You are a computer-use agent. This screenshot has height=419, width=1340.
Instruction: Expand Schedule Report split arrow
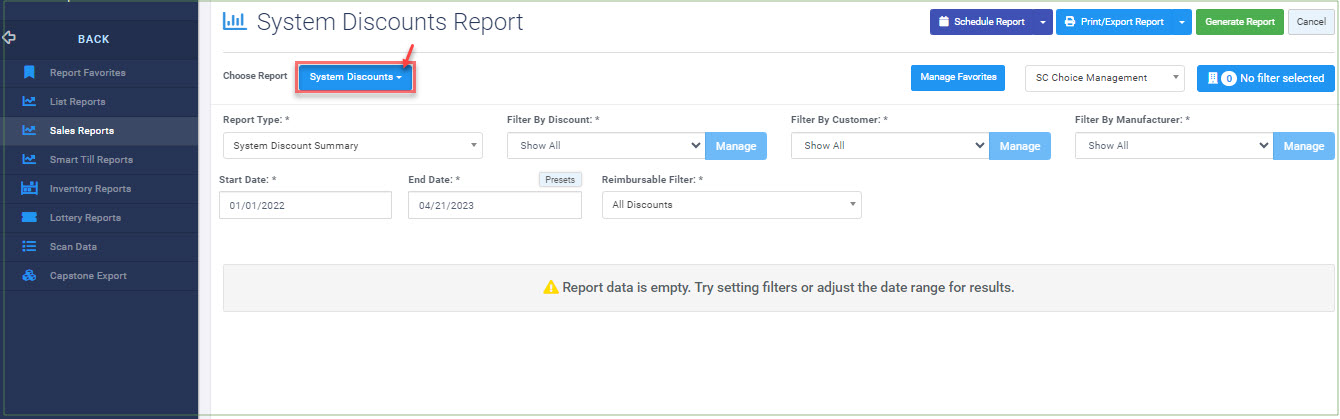tap(1043, 22)
